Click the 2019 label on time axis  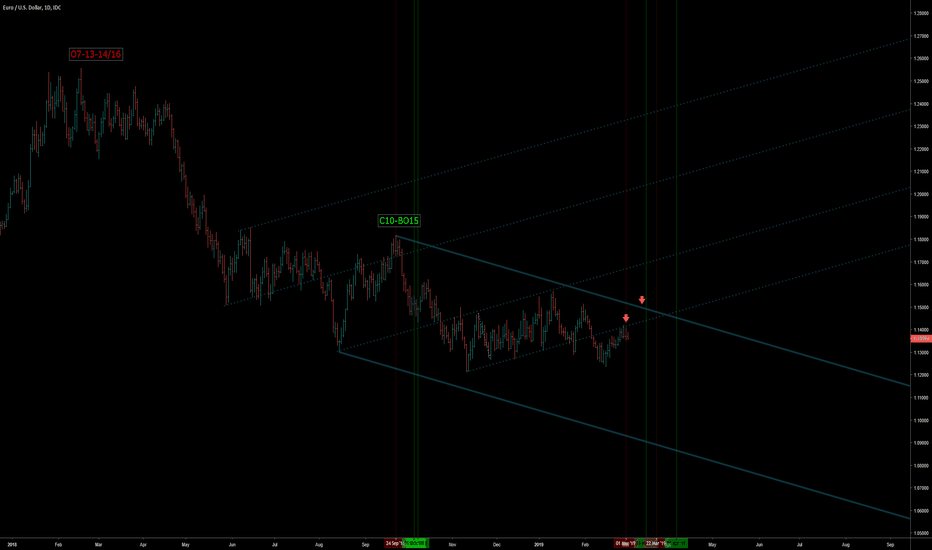(x=539, y=544)
